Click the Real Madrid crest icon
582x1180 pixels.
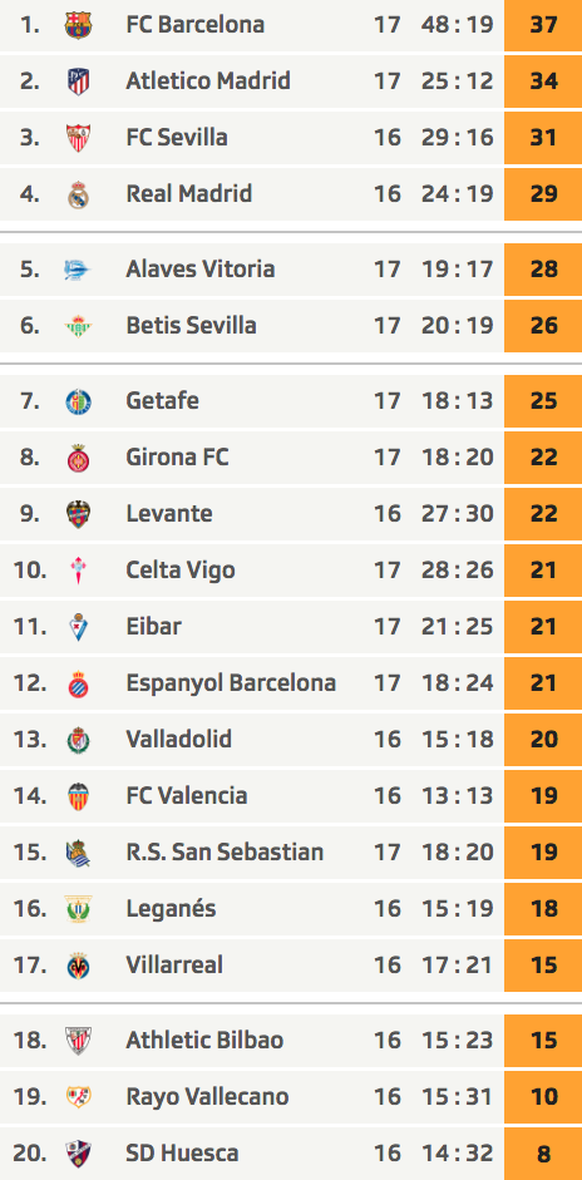pyautogui.click(x=78, y=194)
